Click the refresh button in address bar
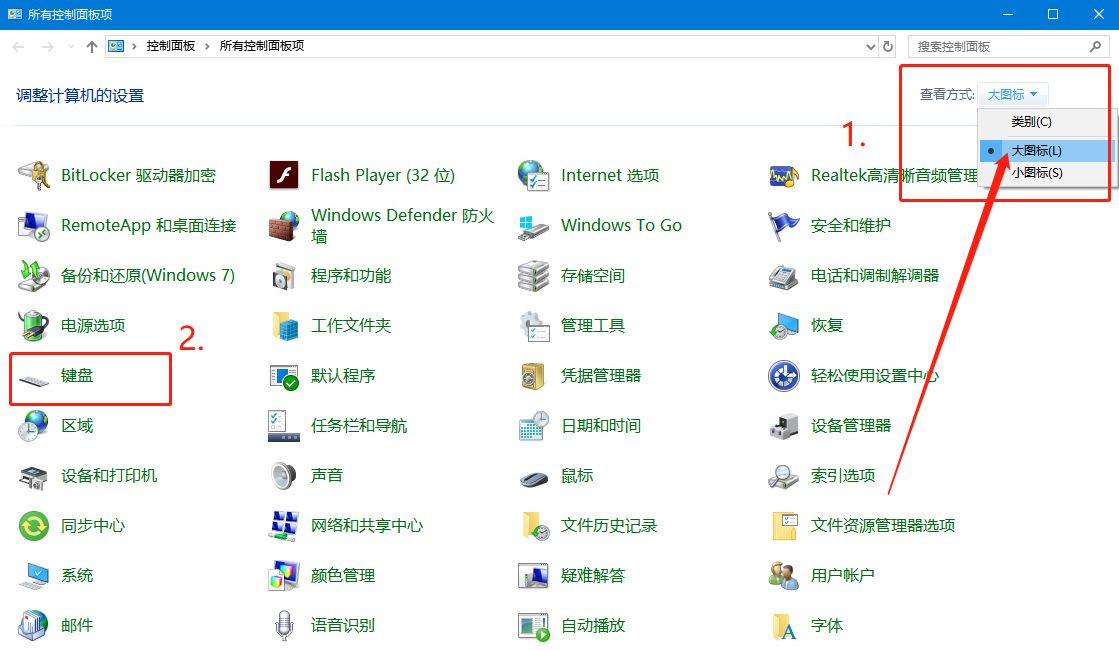The image size is (1119, 650). pyautogui.click(x=888, y=46)
